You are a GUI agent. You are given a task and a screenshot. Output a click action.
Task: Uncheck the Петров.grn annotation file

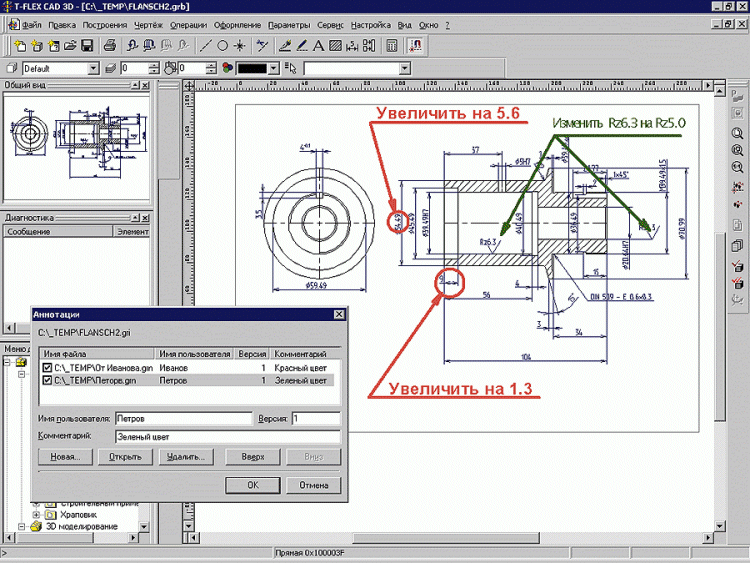47,380
